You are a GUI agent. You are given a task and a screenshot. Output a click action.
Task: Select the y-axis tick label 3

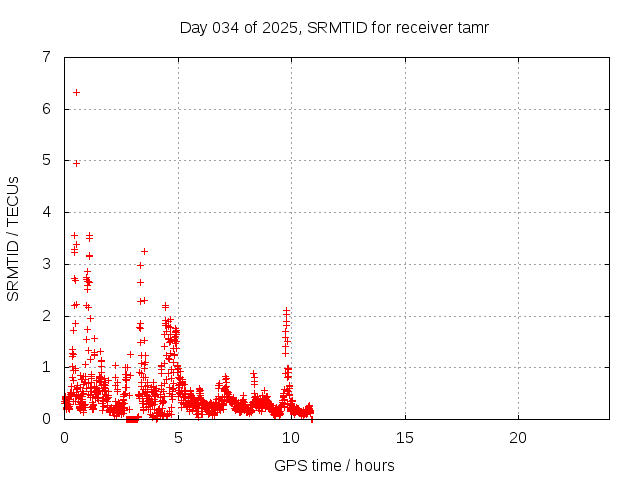(46, 264)
